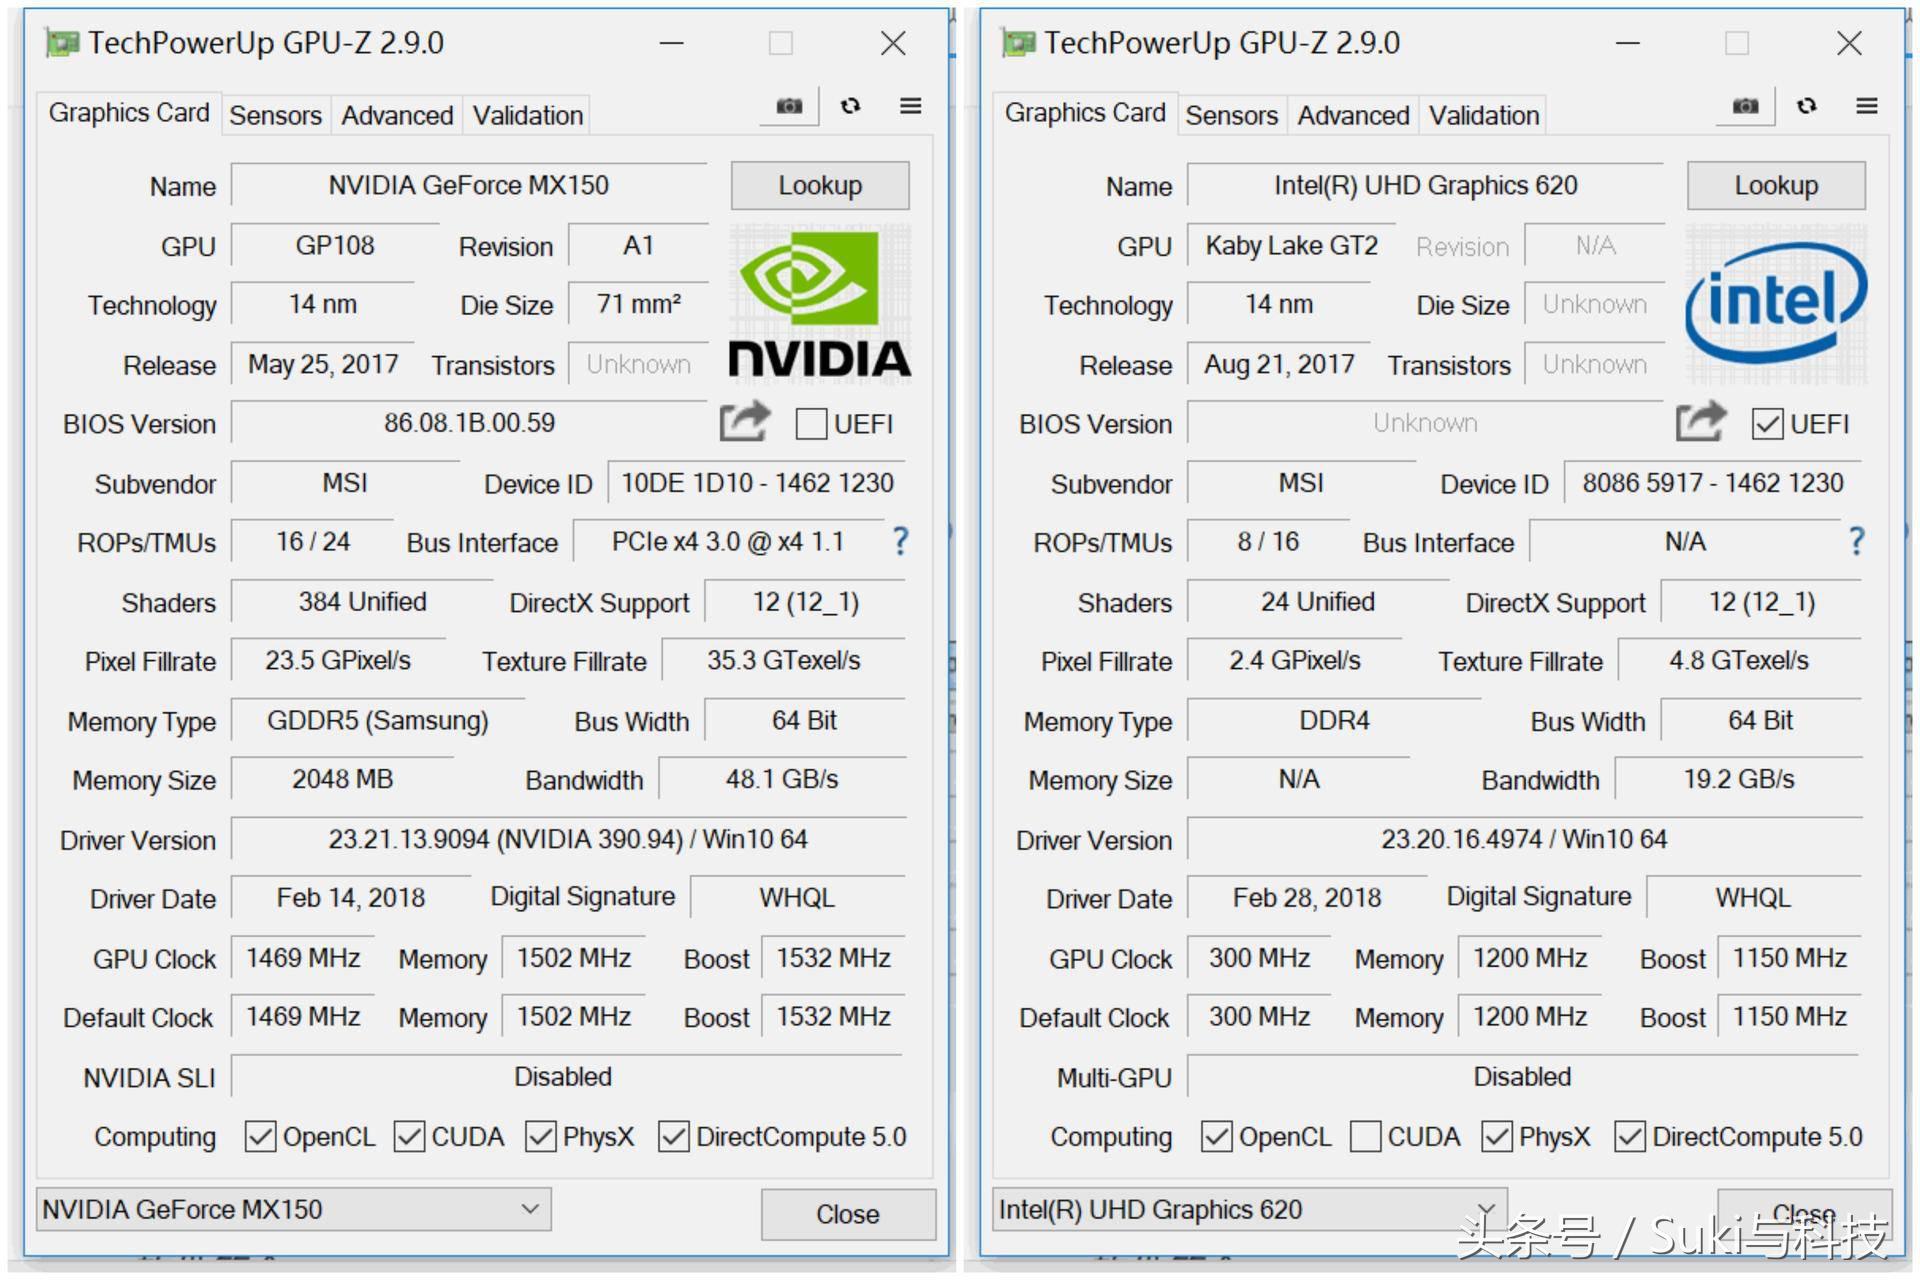Open hamburger menu in NVIDIA window
Image resolution: width=1920 pixels, height=1280 pixels.
coord(910,106)
